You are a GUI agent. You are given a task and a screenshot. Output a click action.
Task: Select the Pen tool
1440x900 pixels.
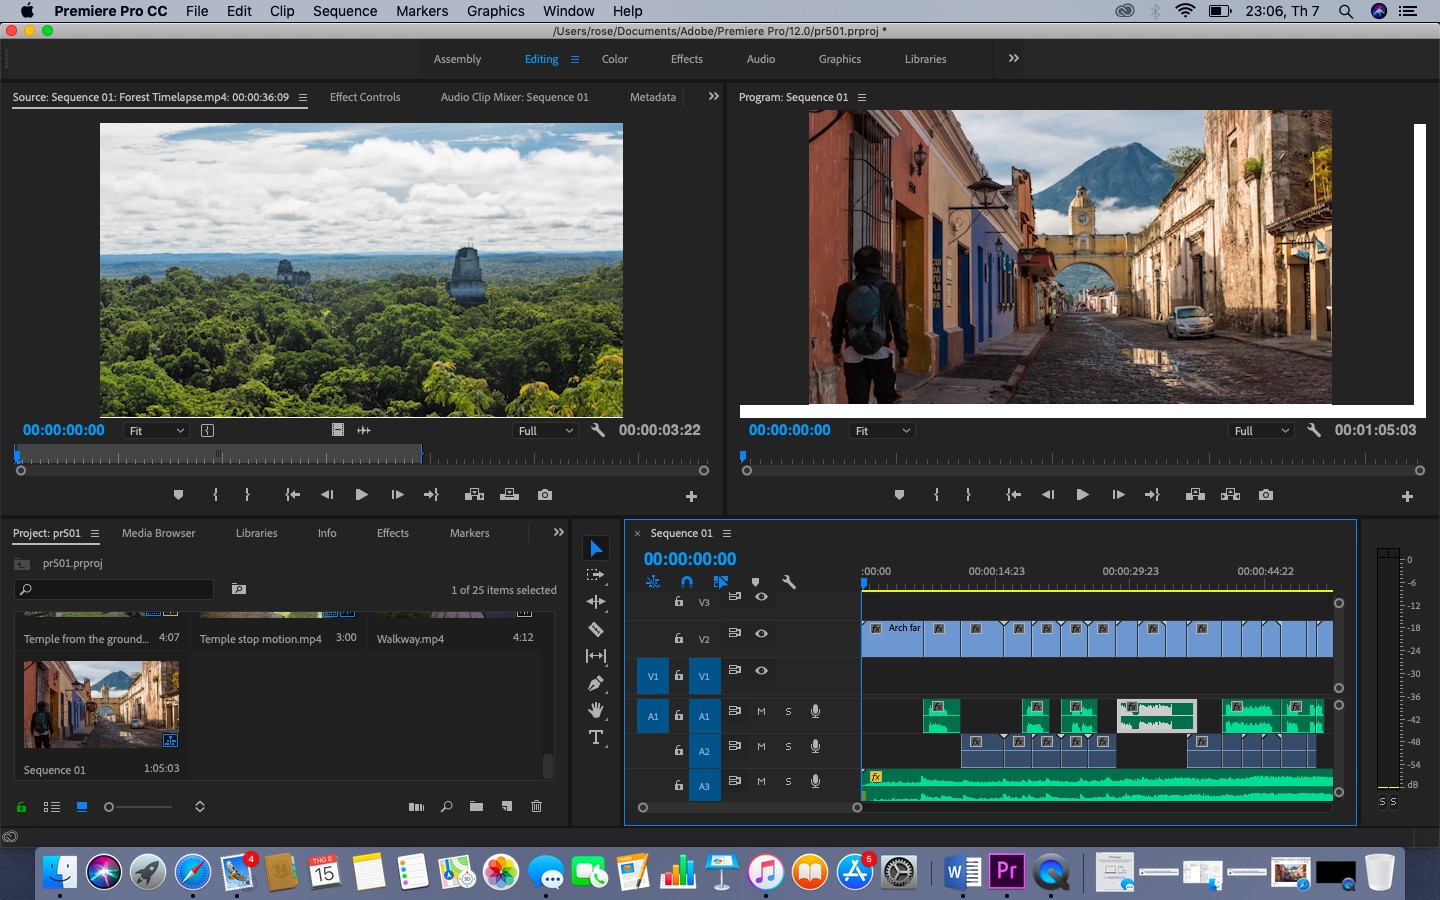(x=596, y=683)
